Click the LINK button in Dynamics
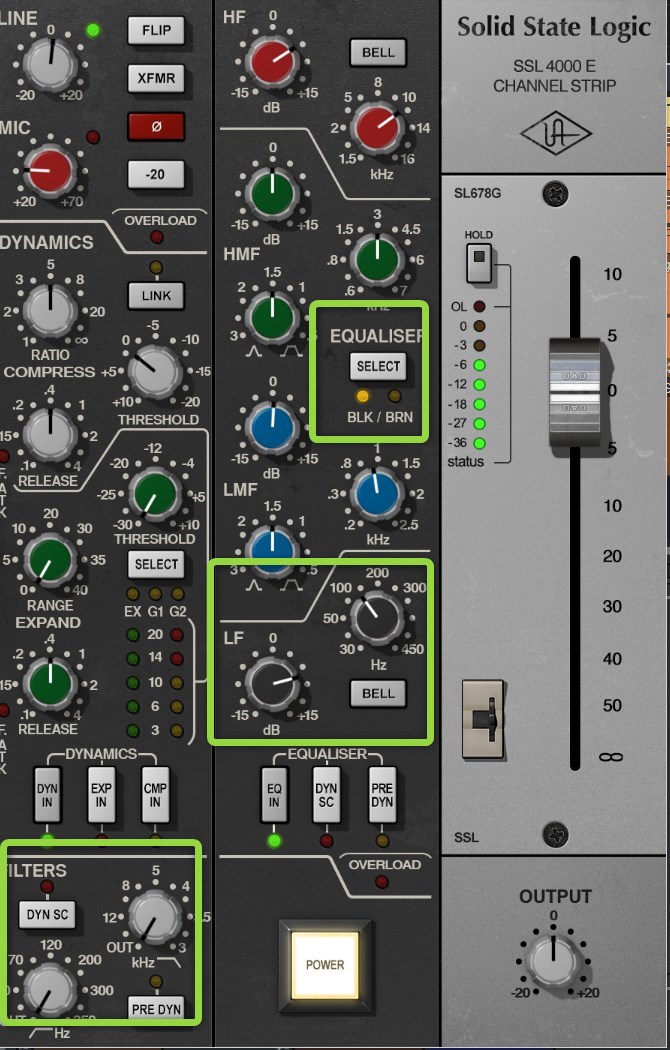The width and height of the screenshot is (670, 1050). (156, 295)
